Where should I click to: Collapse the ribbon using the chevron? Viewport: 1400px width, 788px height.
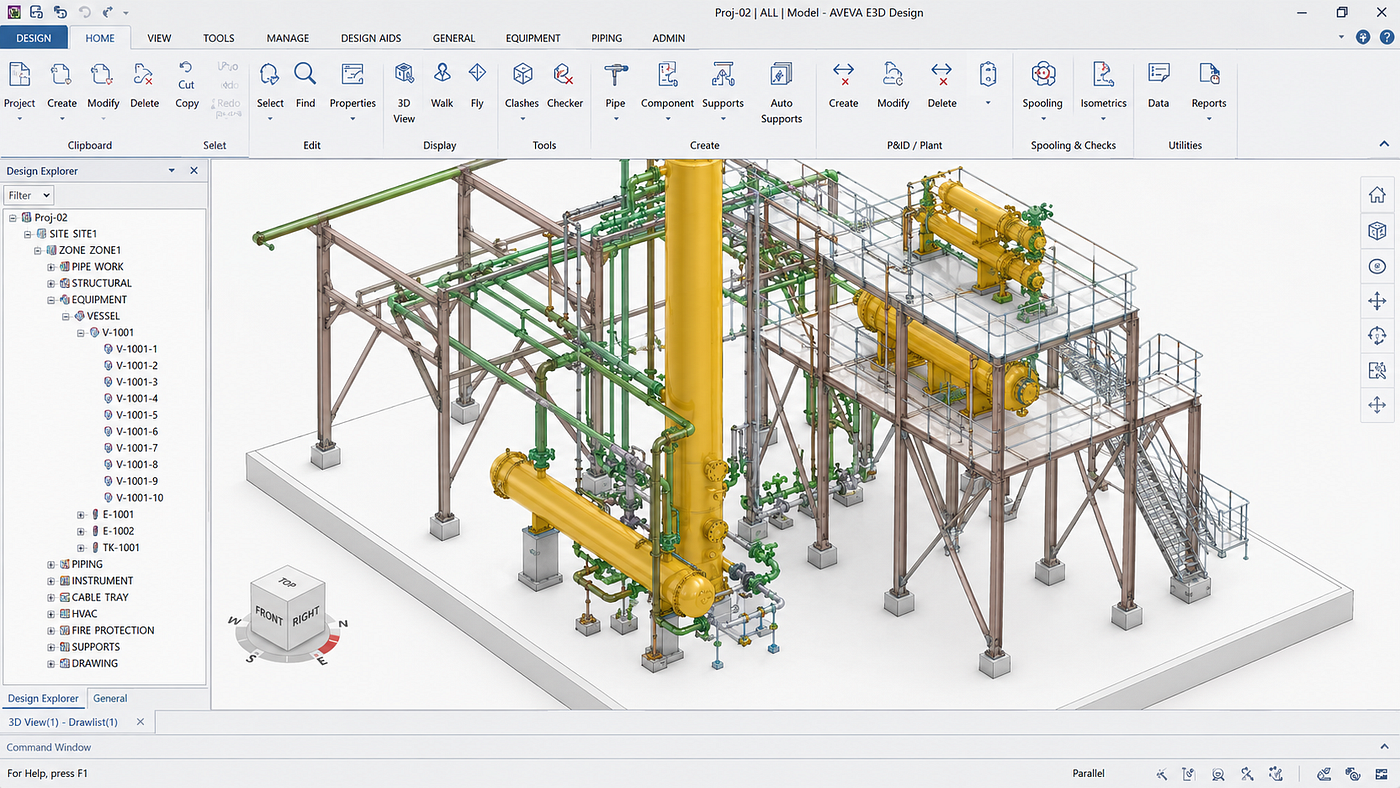(x=1385, y=144)
